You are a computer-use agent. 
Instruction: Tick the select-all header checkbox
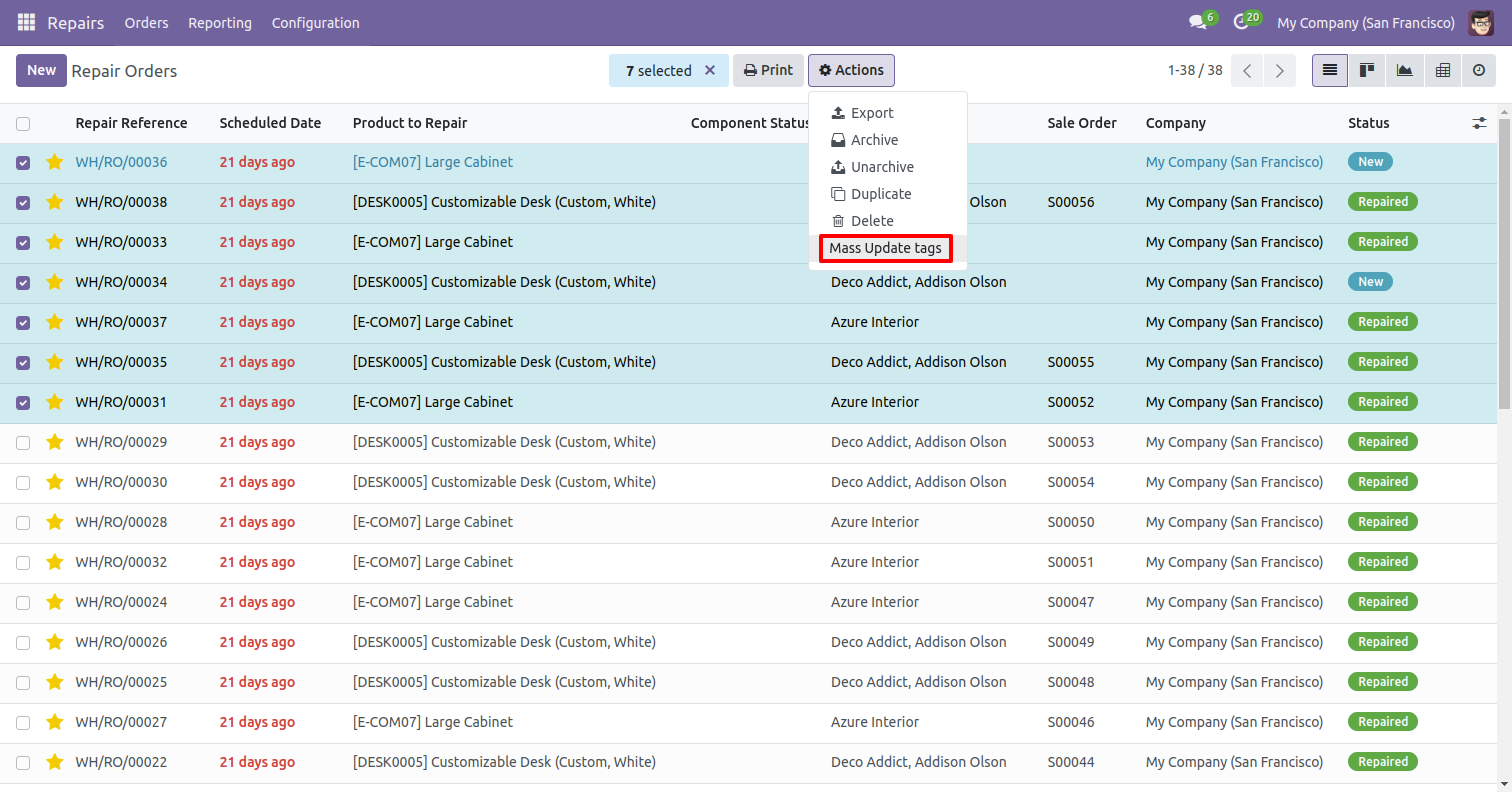point(23,124)
